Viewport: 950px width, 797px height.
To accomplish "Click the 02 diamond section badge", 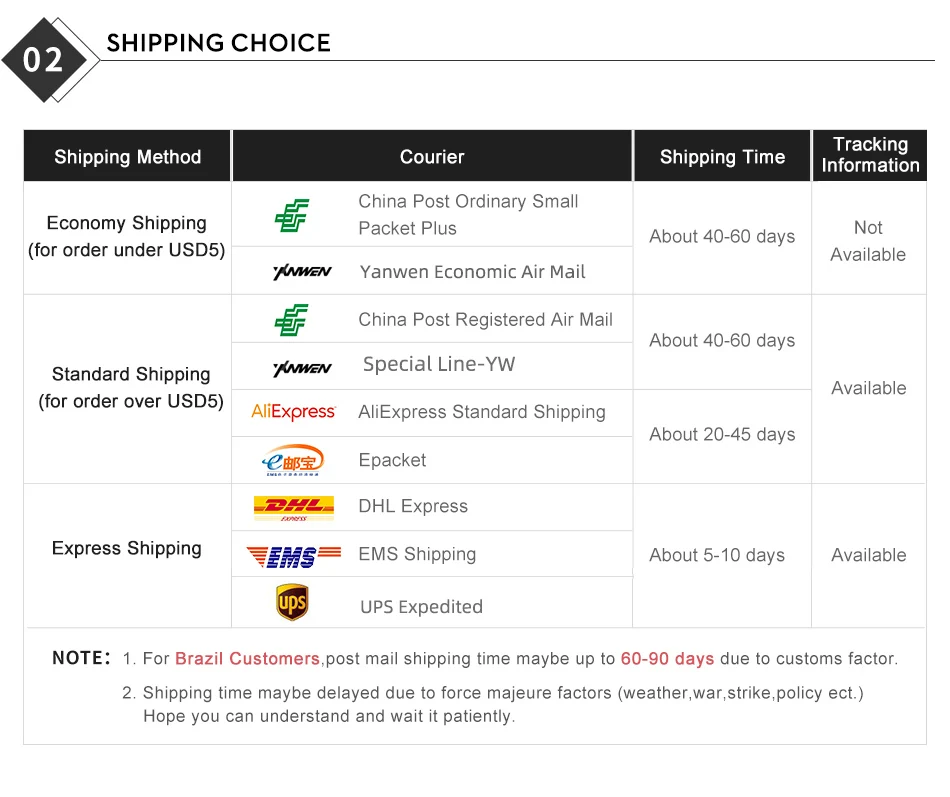I will 43,59.
